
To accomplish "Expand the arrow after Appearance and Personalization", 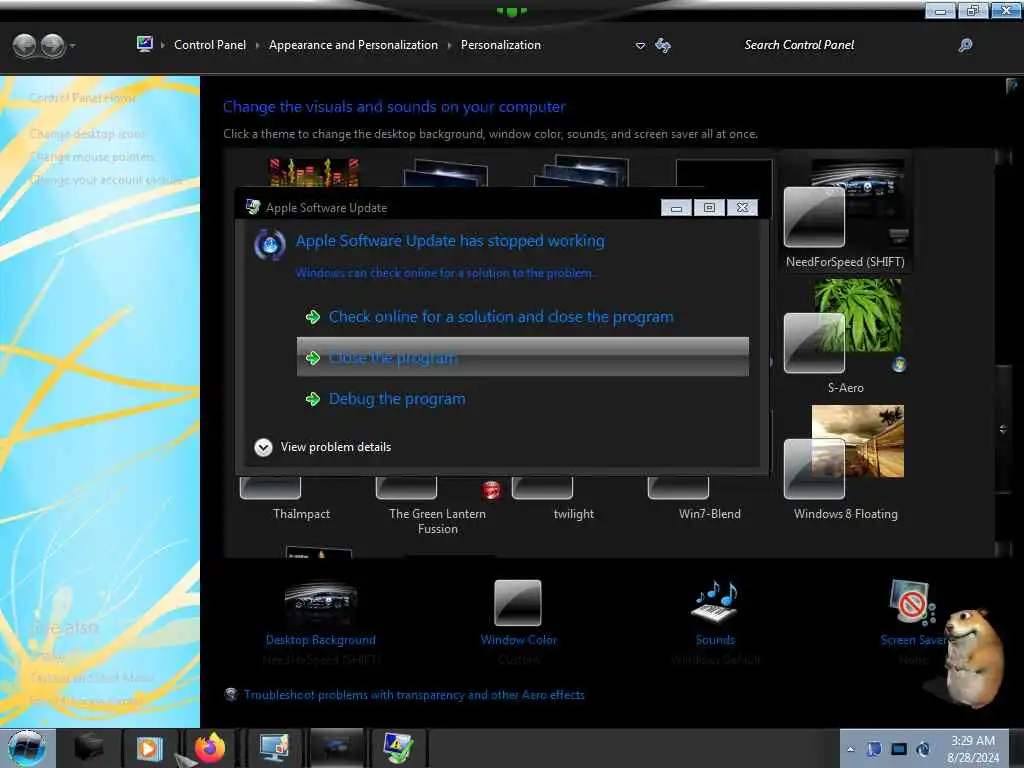I will pyautogui.click(x=449, y=46).
